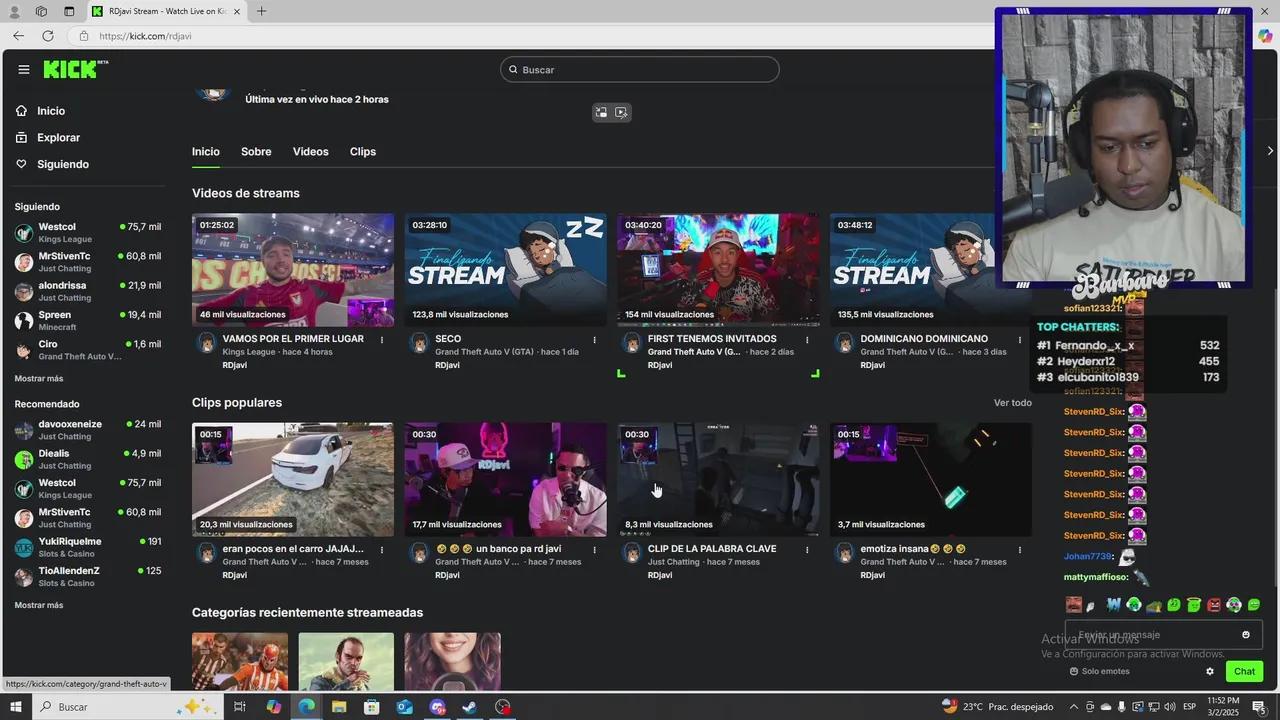Open File Explorer from taskbar
The height and width of the screenshot is (720, 1280).
pos(339,707)
